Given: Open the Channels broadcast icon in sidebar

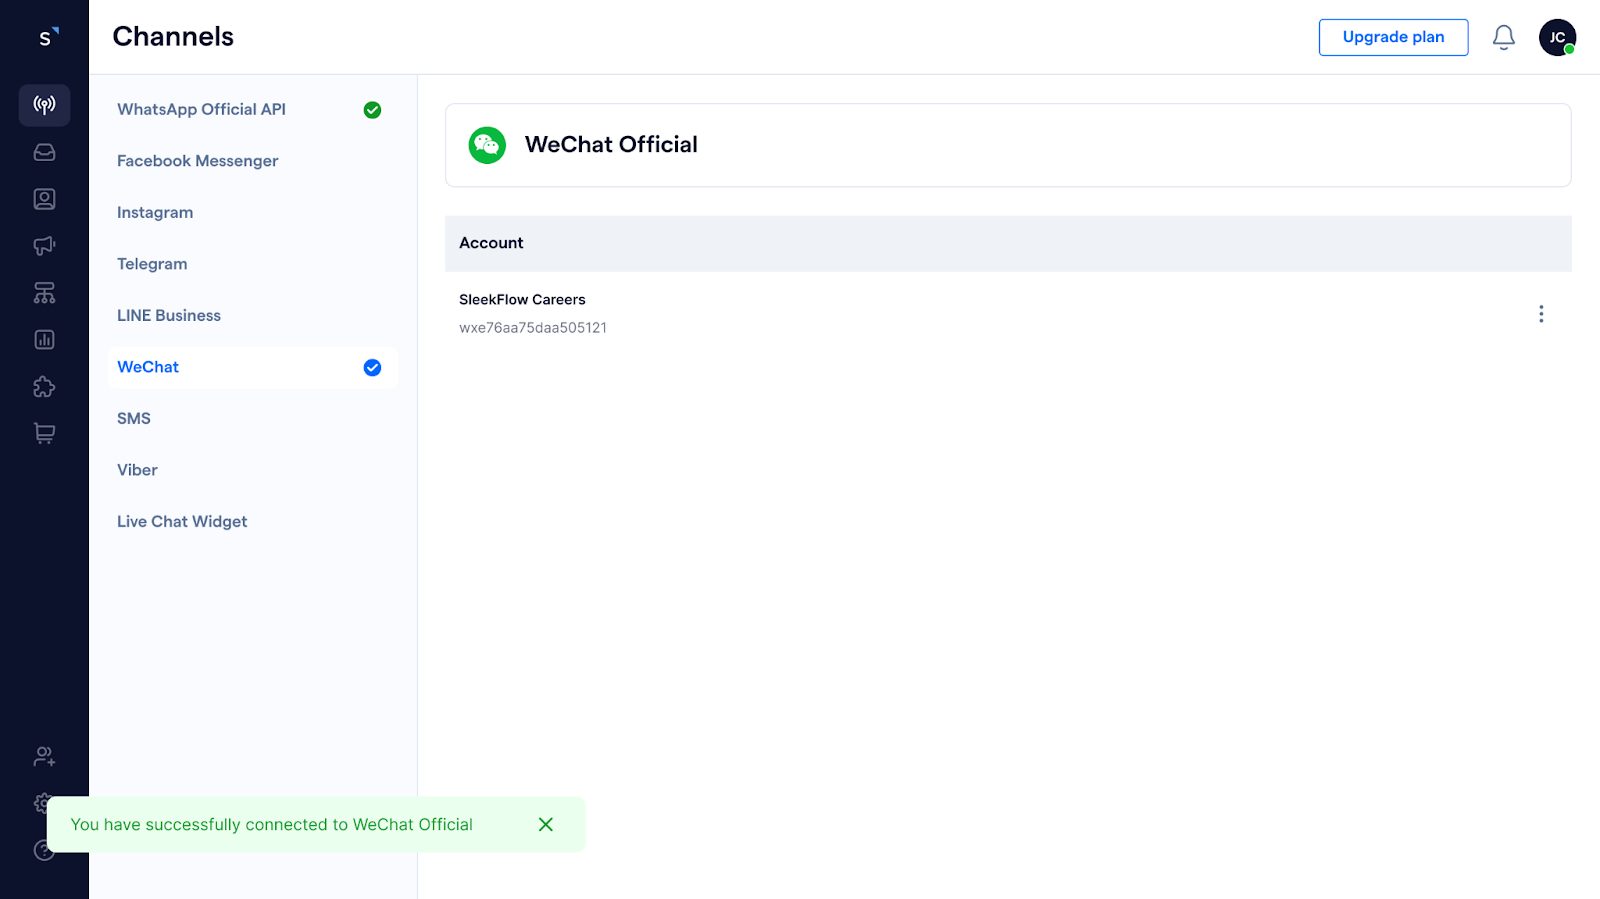Looking at the screenshot, I should (44, 105).
